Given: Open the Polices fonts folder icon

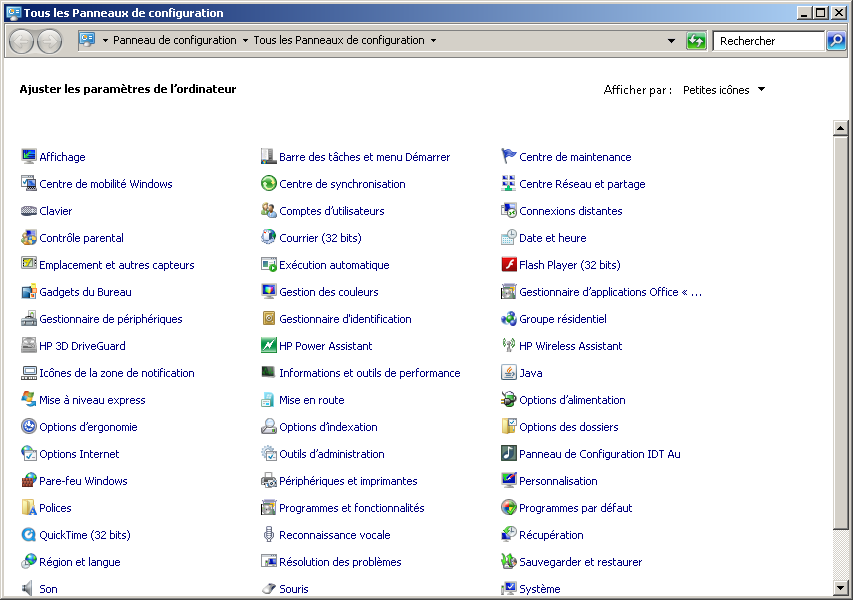Looking at the screenshot, I should (x=28, y=508).
